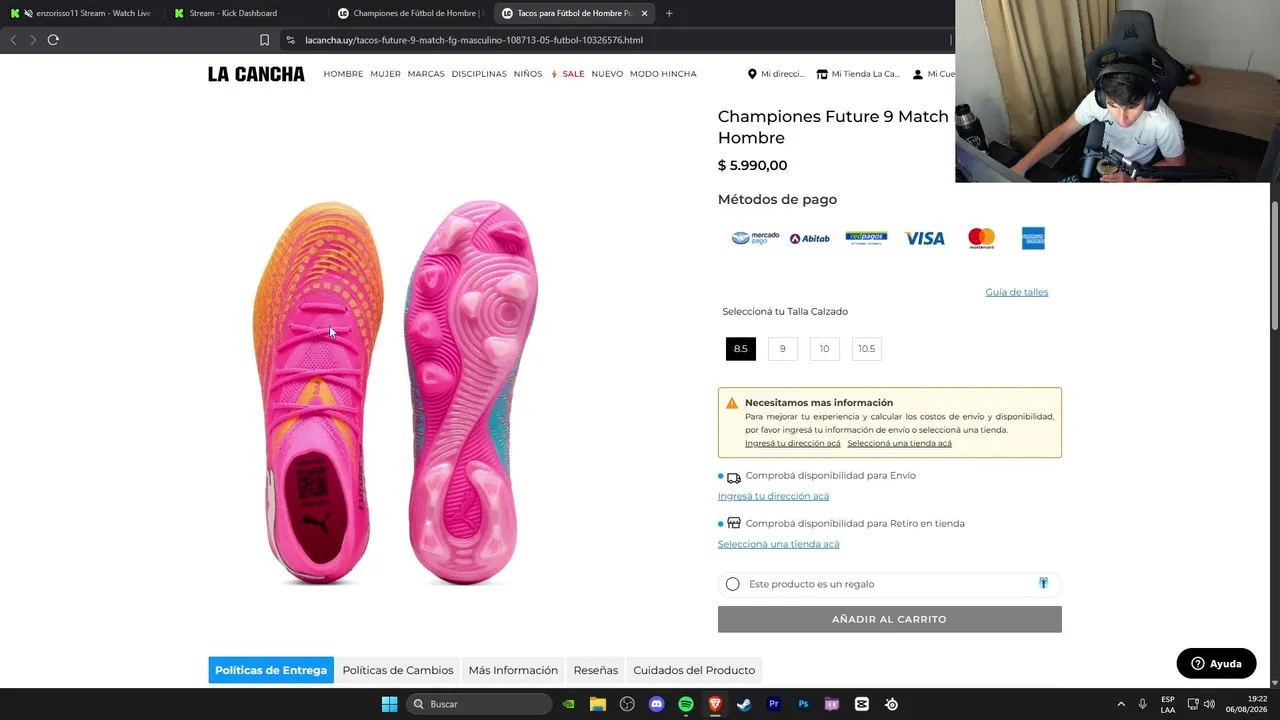
Task: Click the Mastercard payment logo
Action: 982,238
